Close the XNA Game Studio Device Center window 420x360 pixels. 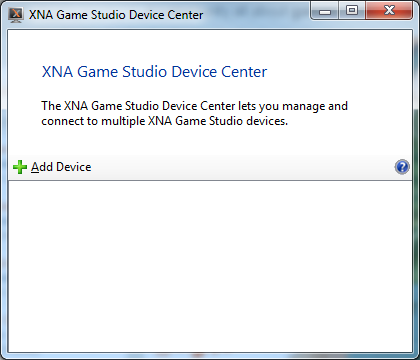click(x=389, y=11)
